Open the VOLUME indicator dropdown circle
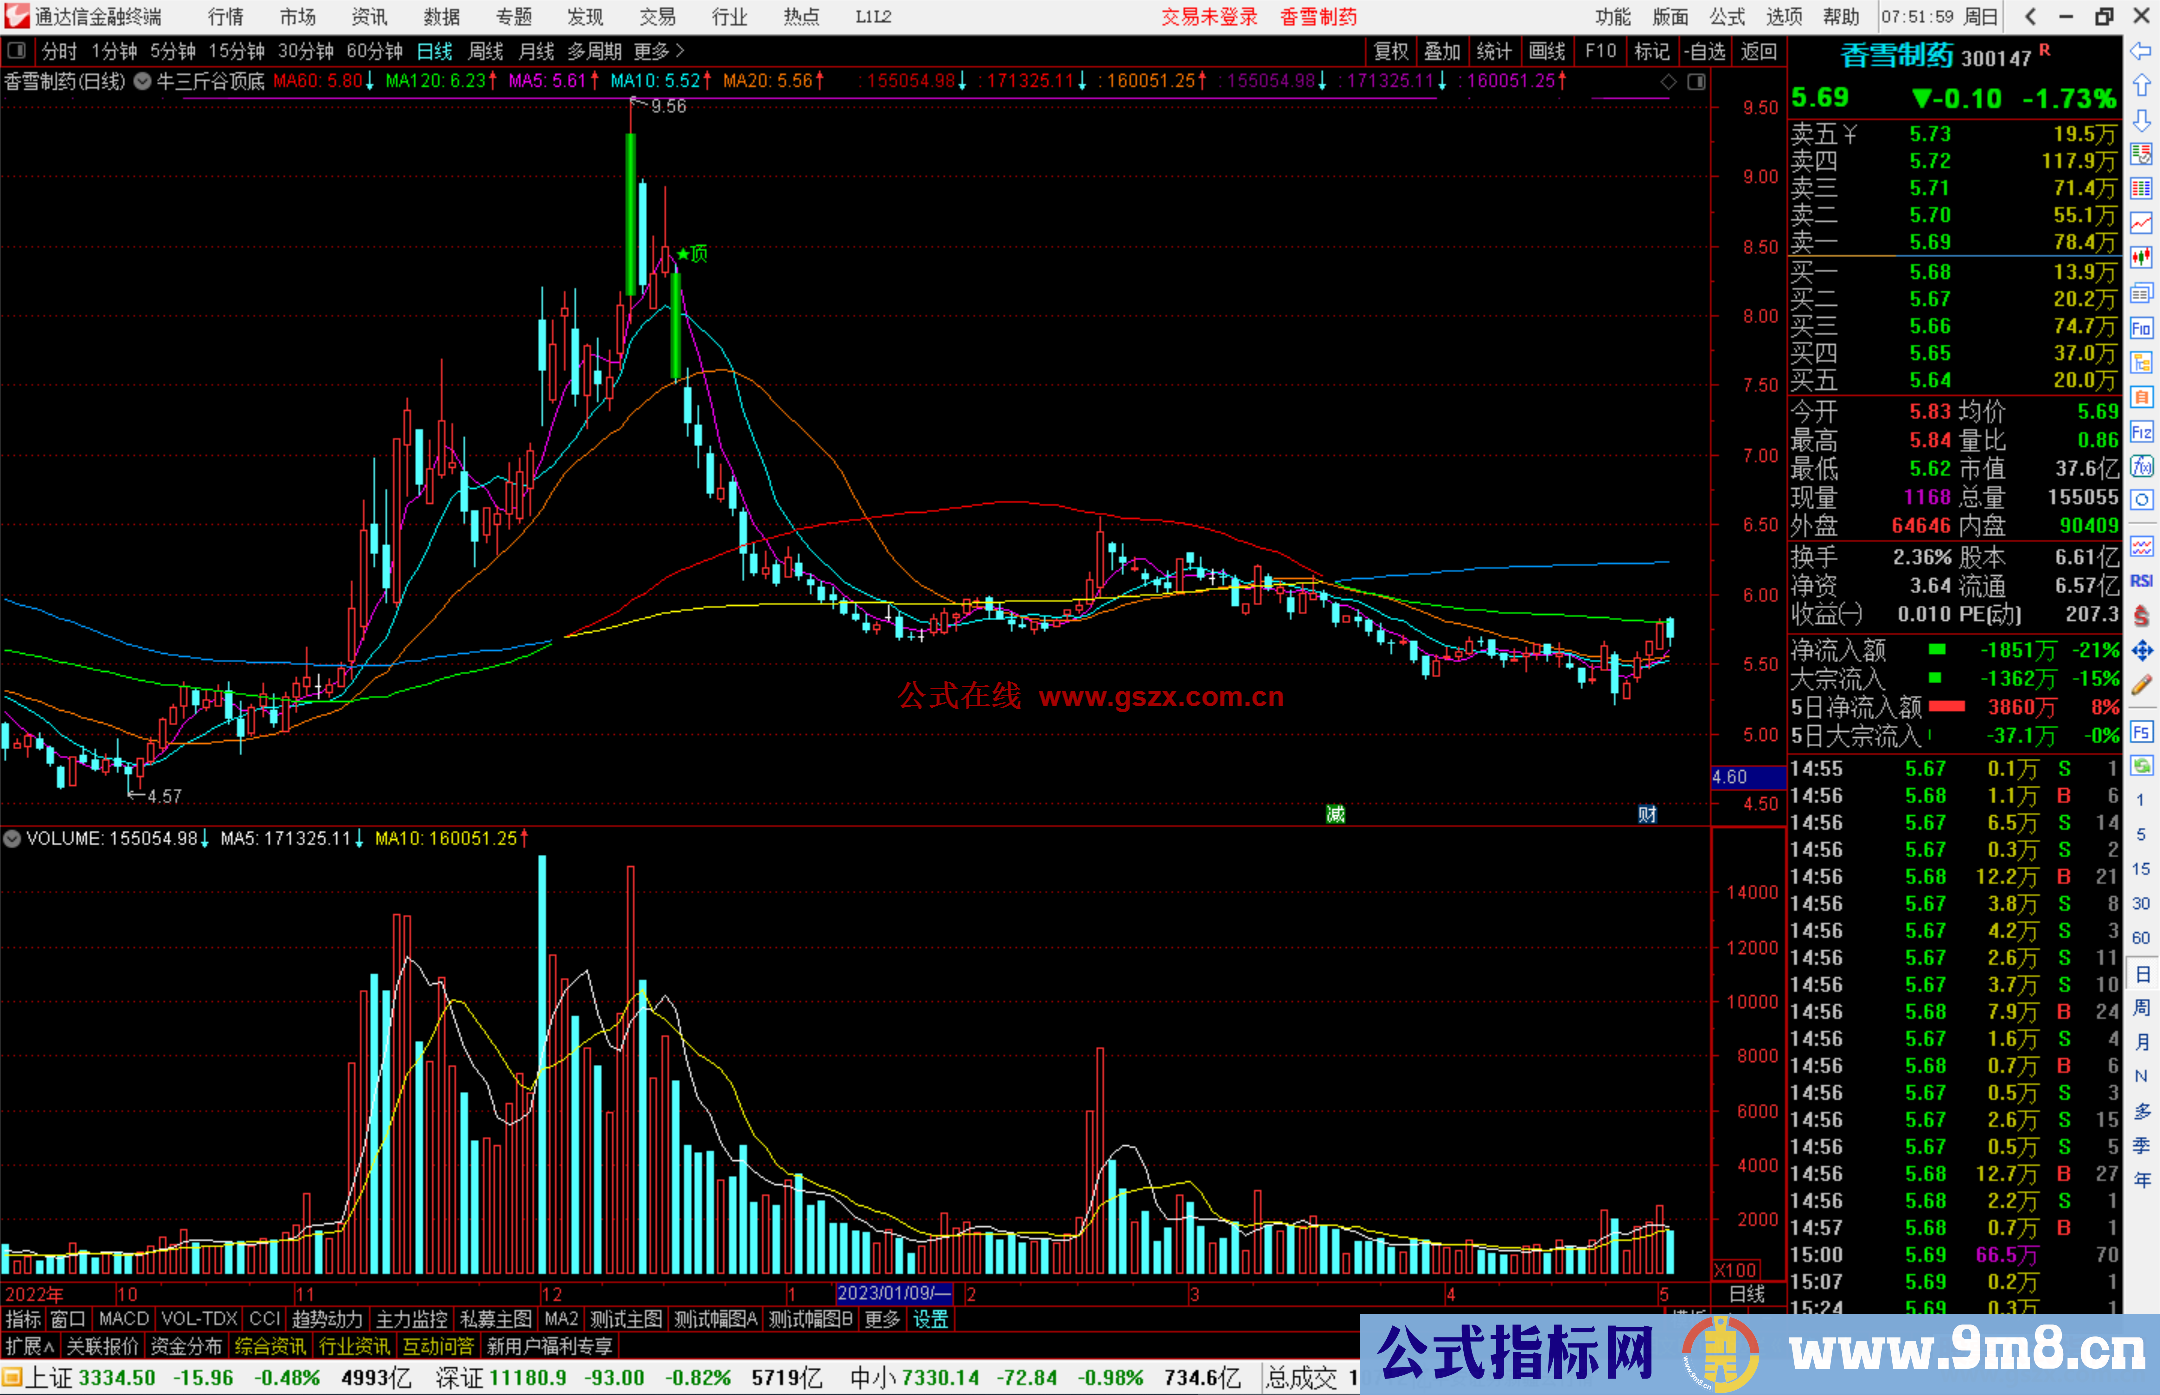2160x1395 pixels. (12, 838)
